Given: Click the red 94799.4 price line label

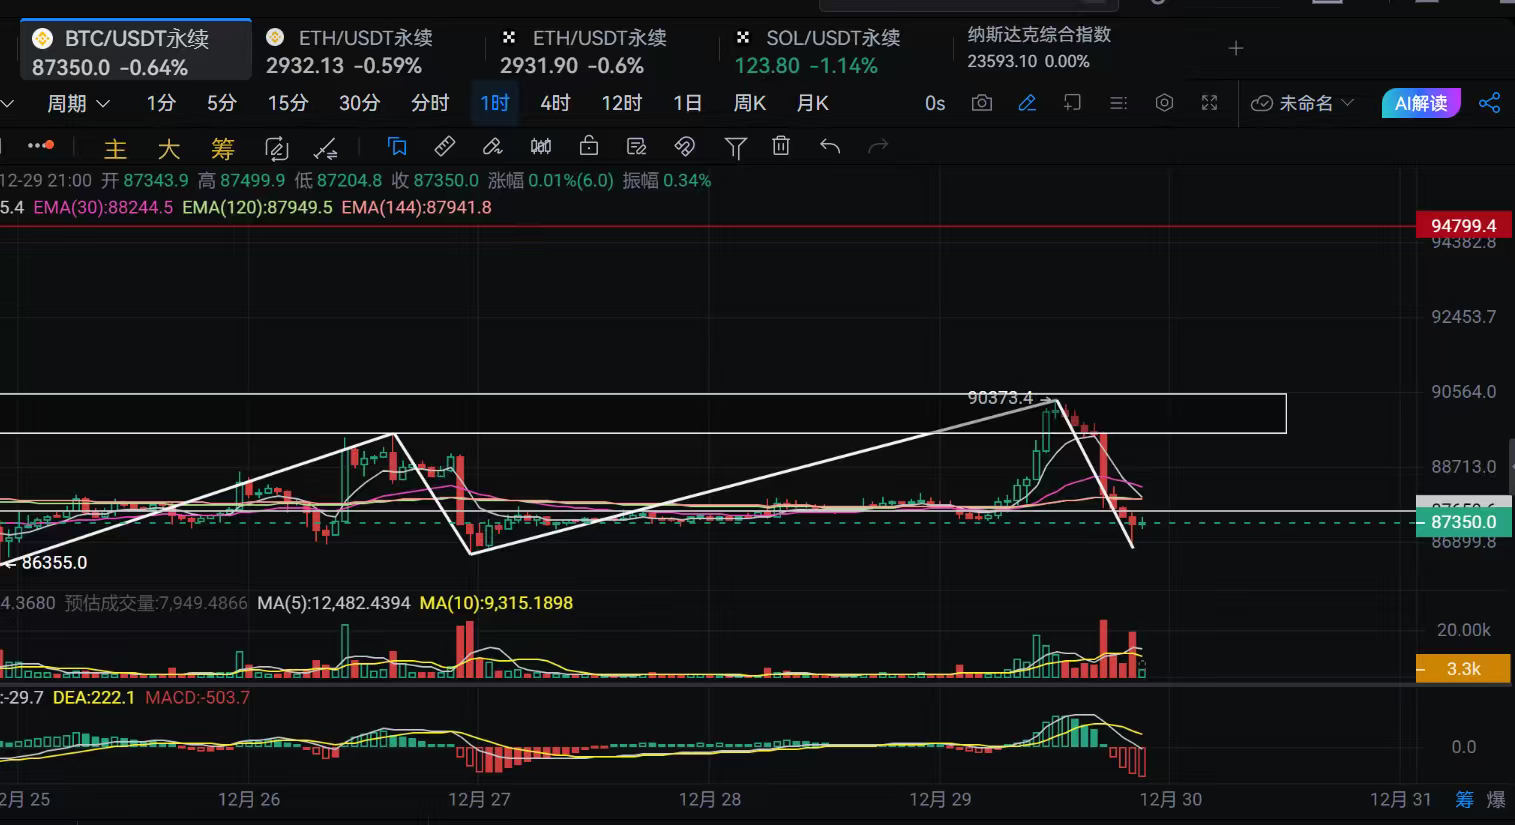Looking at the screenshot, I should [x=1463, y=226].
